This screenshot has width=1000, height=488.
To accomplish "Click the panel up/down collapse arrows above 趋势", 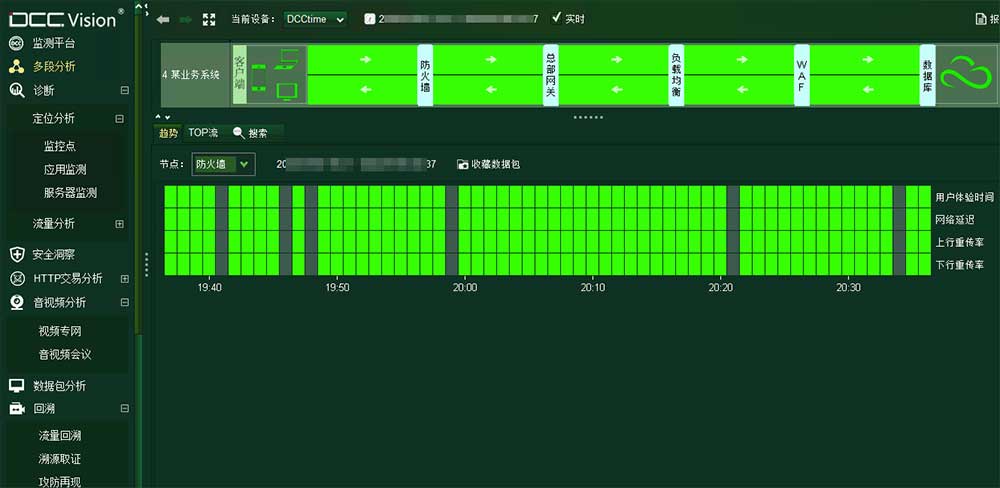I will pos(163,117).
